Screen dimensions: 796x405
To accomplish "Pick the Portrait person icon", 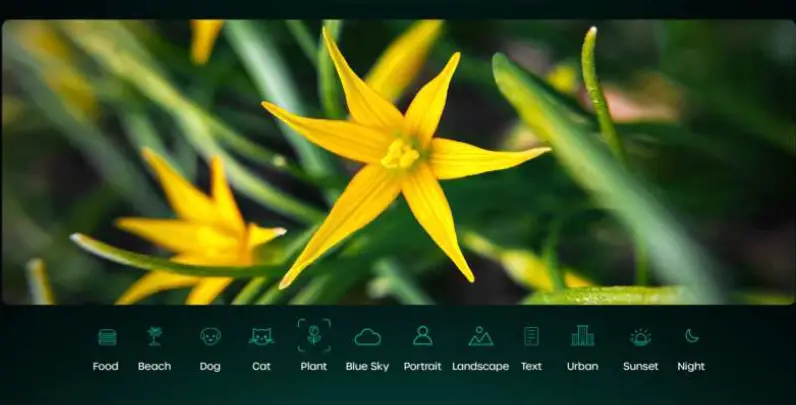I will pyautogui.click(x=423, y=336).
